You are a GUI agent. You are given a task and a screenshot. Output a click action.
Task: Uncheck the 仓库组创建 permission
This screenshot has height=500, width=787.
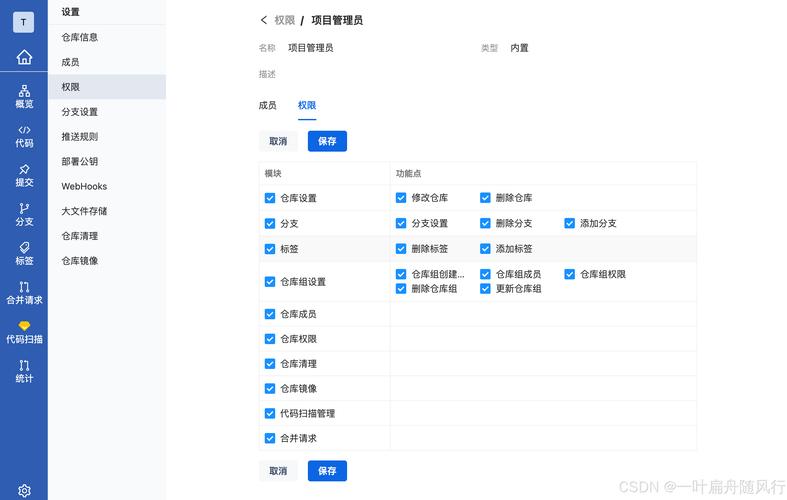(401, 274)
